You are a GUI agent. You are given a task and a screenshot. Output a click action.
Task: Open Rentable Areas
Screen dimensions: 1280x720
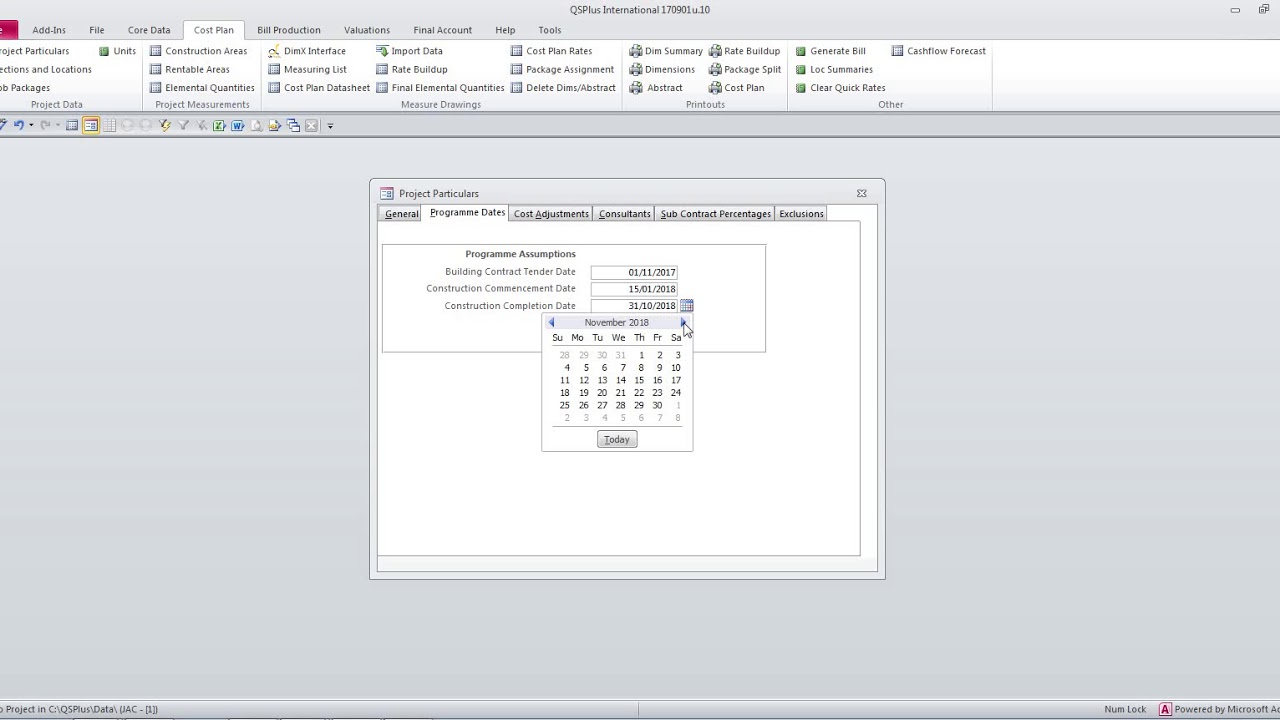coord(190,69)
